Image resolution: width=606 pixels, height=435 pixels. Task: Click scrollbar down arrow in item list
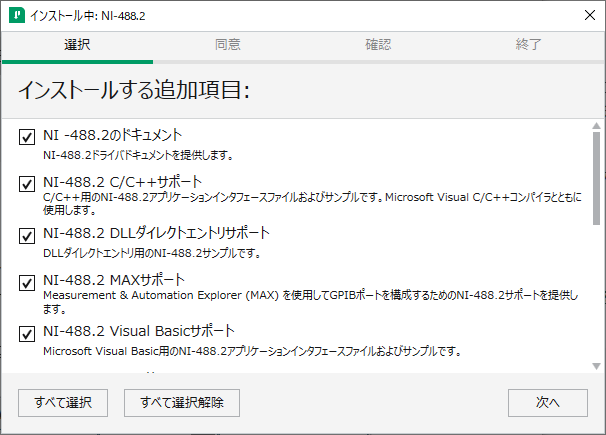(596, 366)
